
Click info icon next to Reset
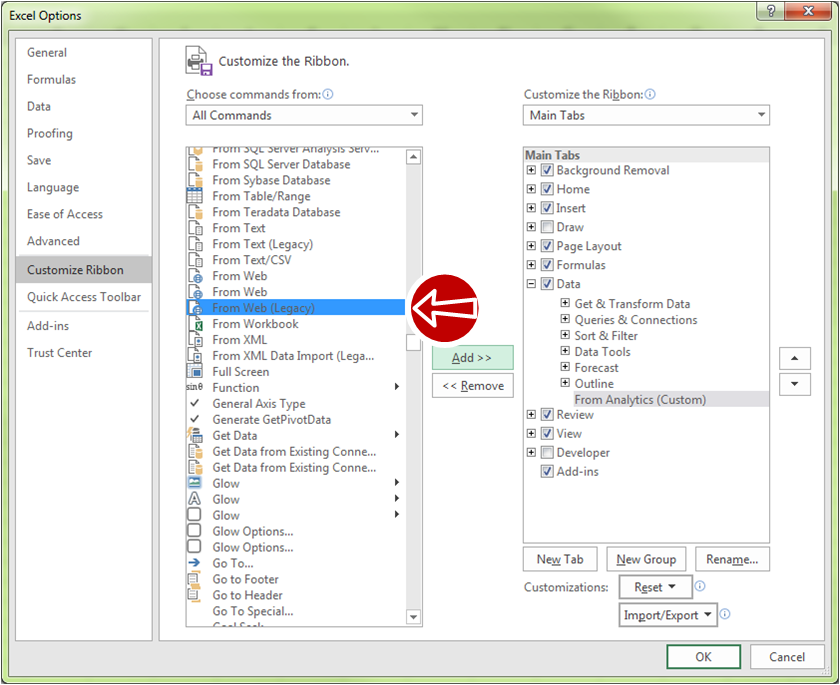tap(700, 587)
